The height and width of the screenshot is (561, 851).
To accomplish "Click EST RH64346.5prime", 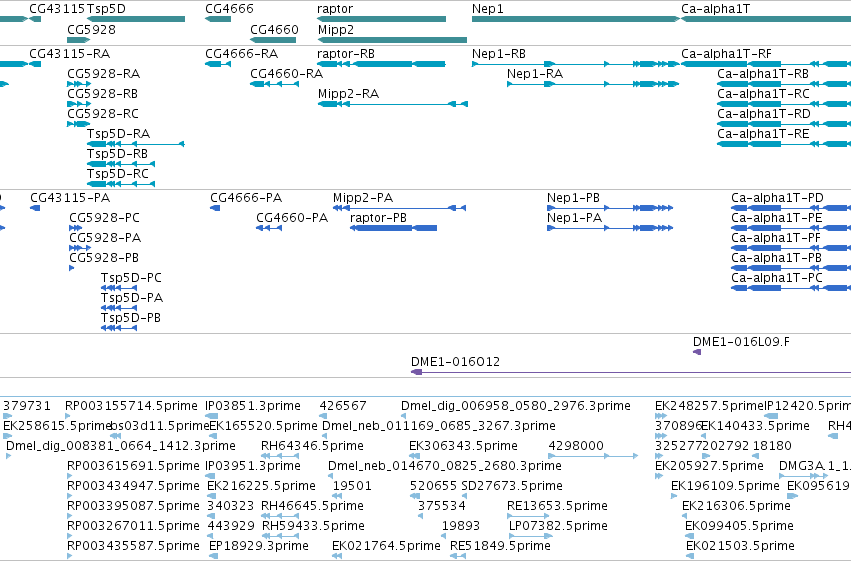I will click(x=312, y=447).
